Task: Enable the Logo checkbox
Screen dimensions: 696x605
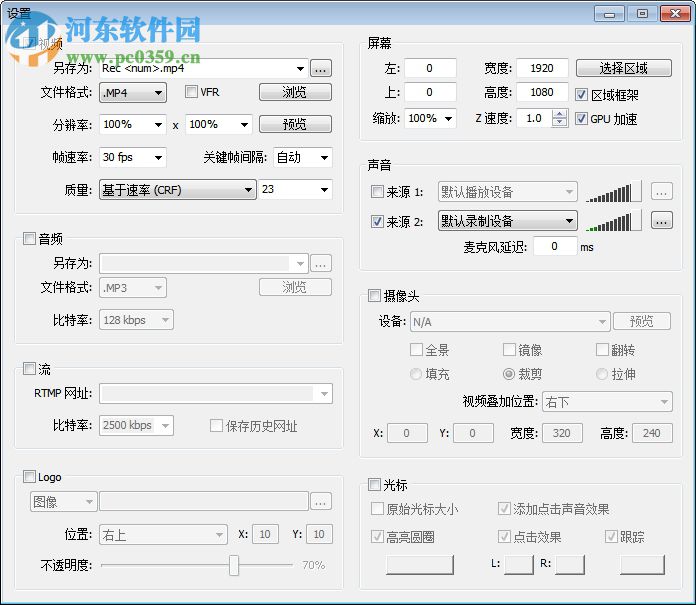Action: (29, 477)
